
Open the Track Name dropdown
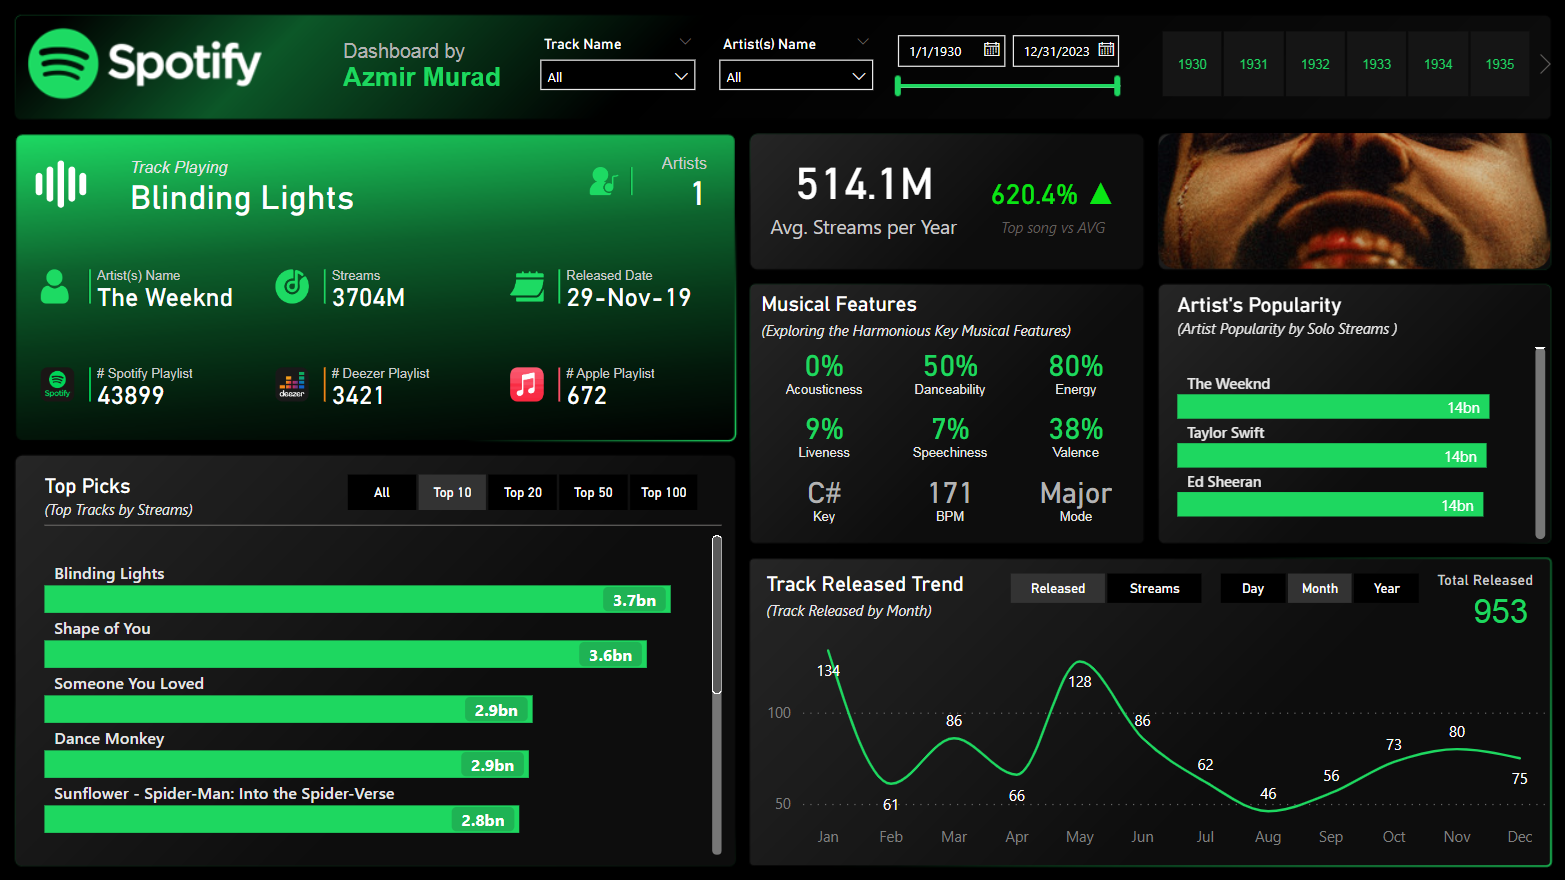click(x=617, y=77)
